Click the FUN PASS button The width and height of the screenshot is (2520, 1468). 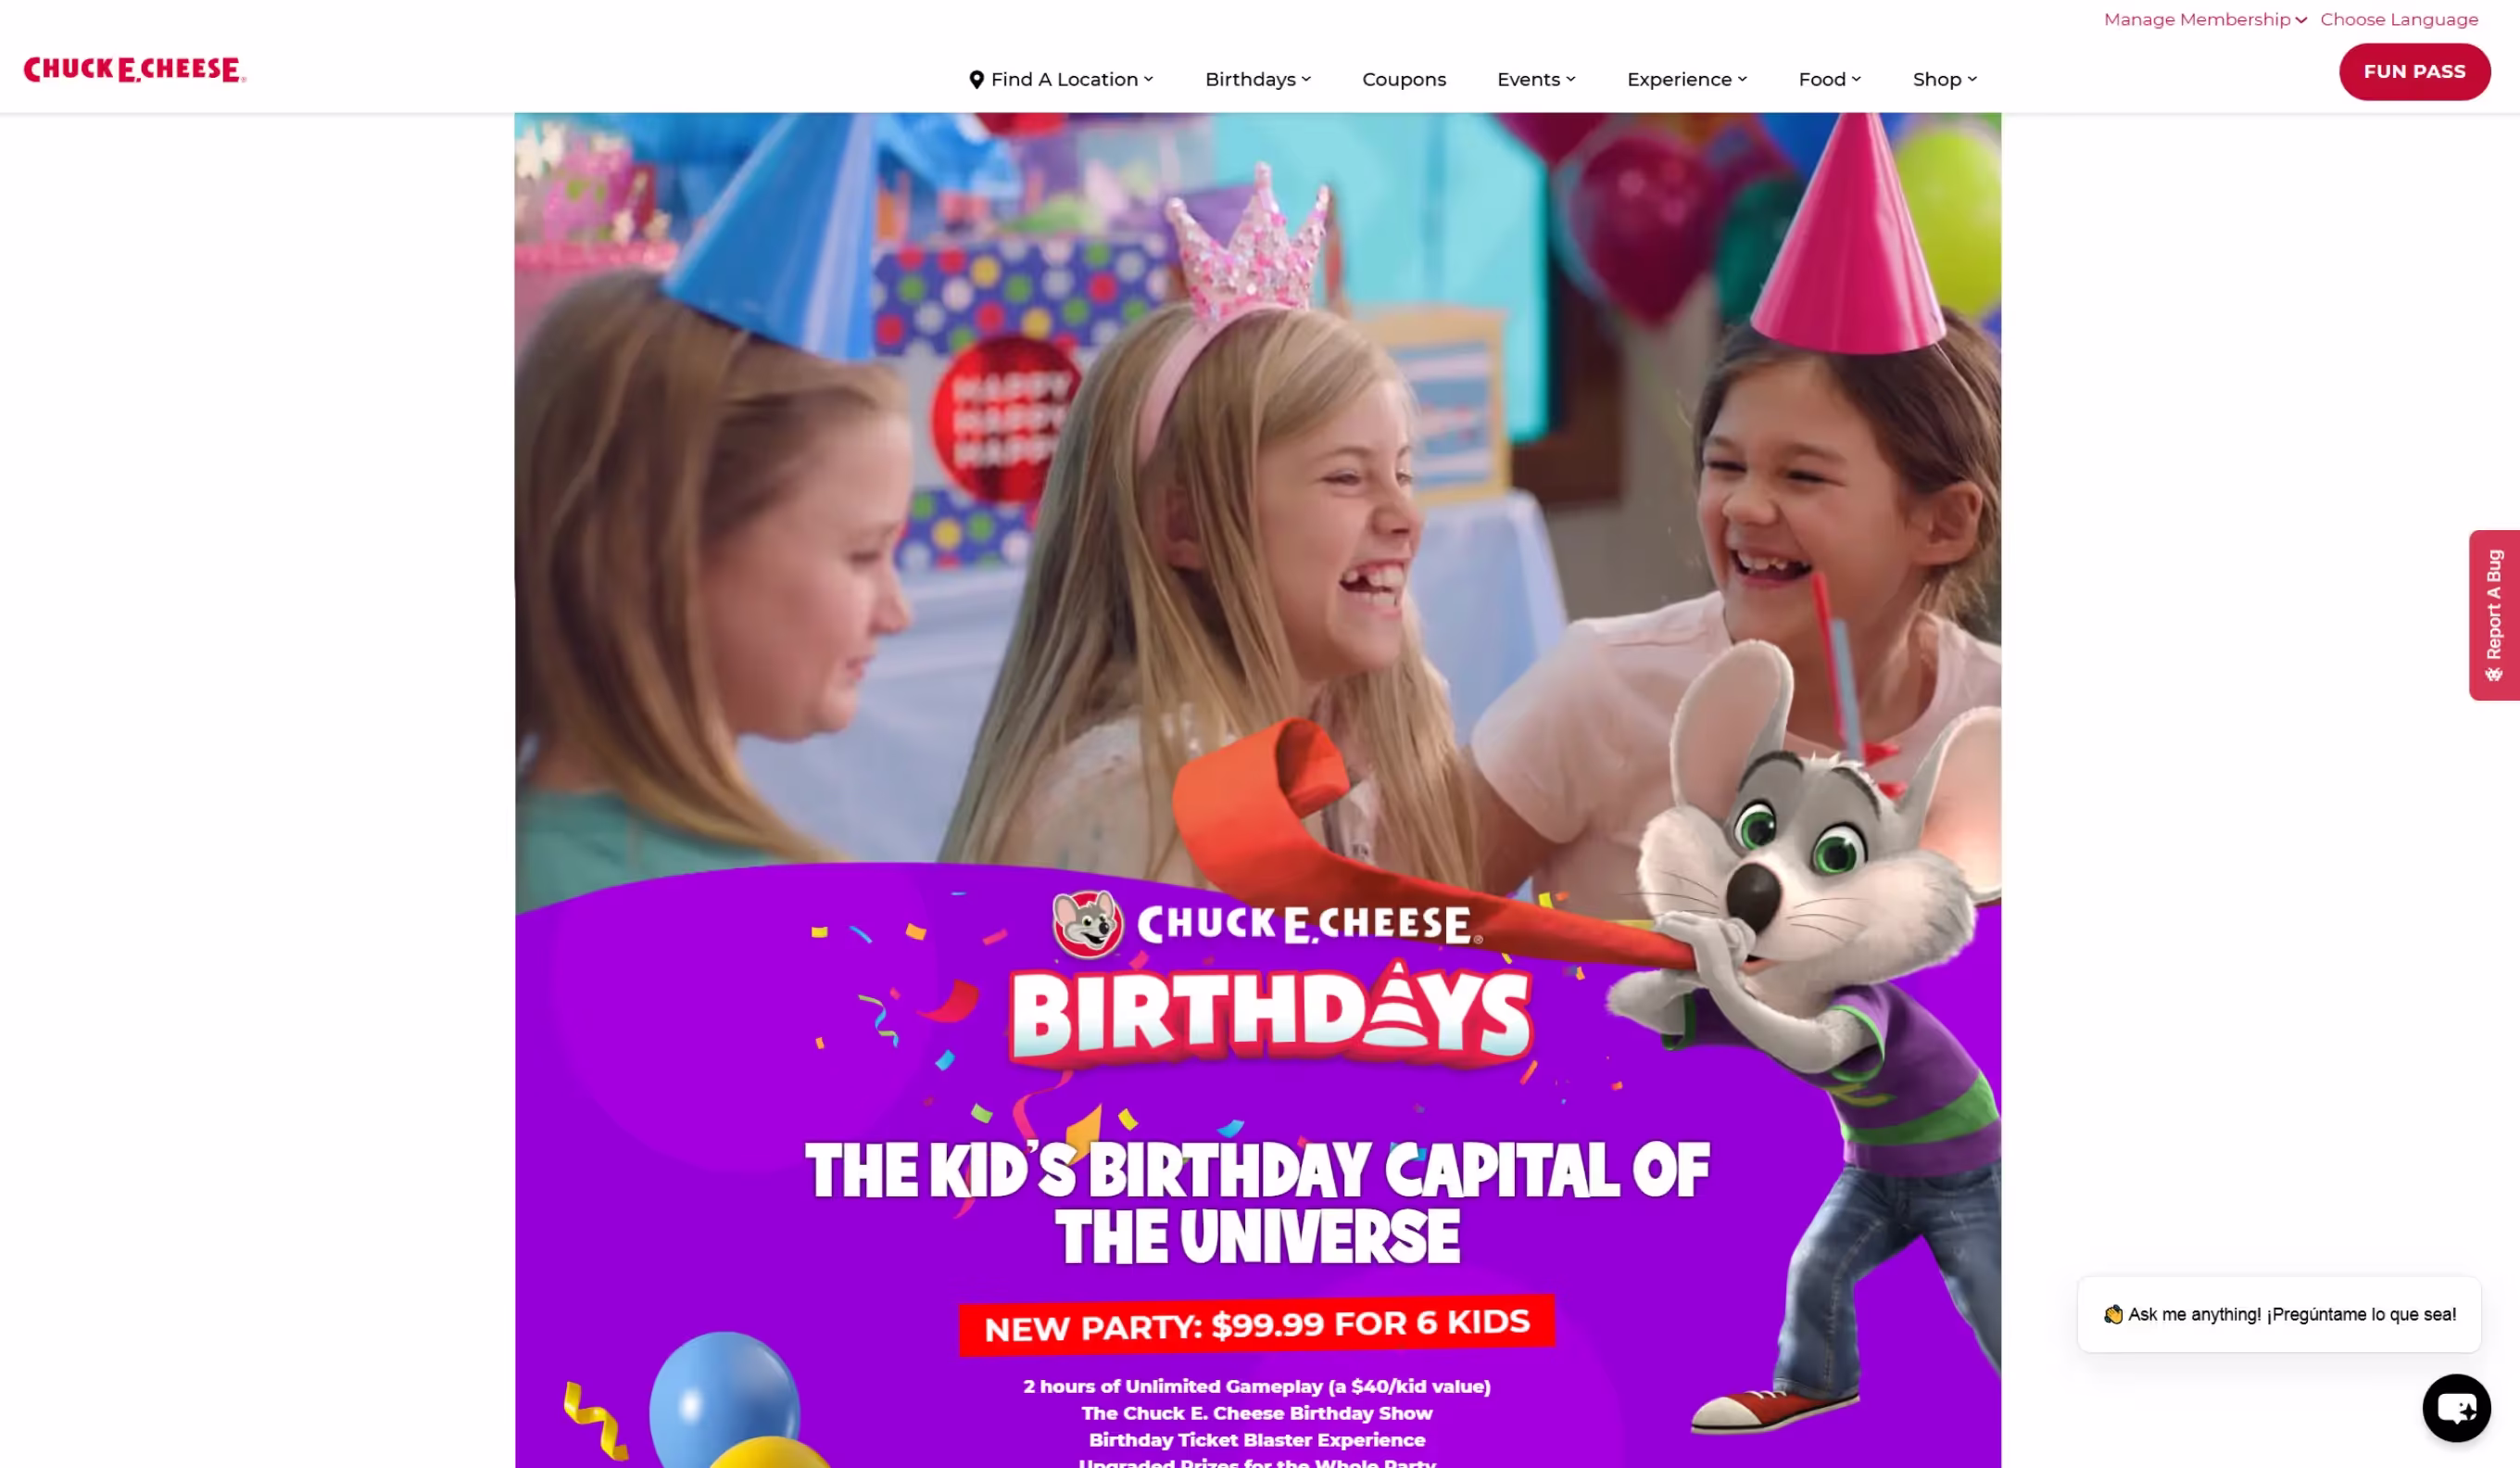point(2413,71)
